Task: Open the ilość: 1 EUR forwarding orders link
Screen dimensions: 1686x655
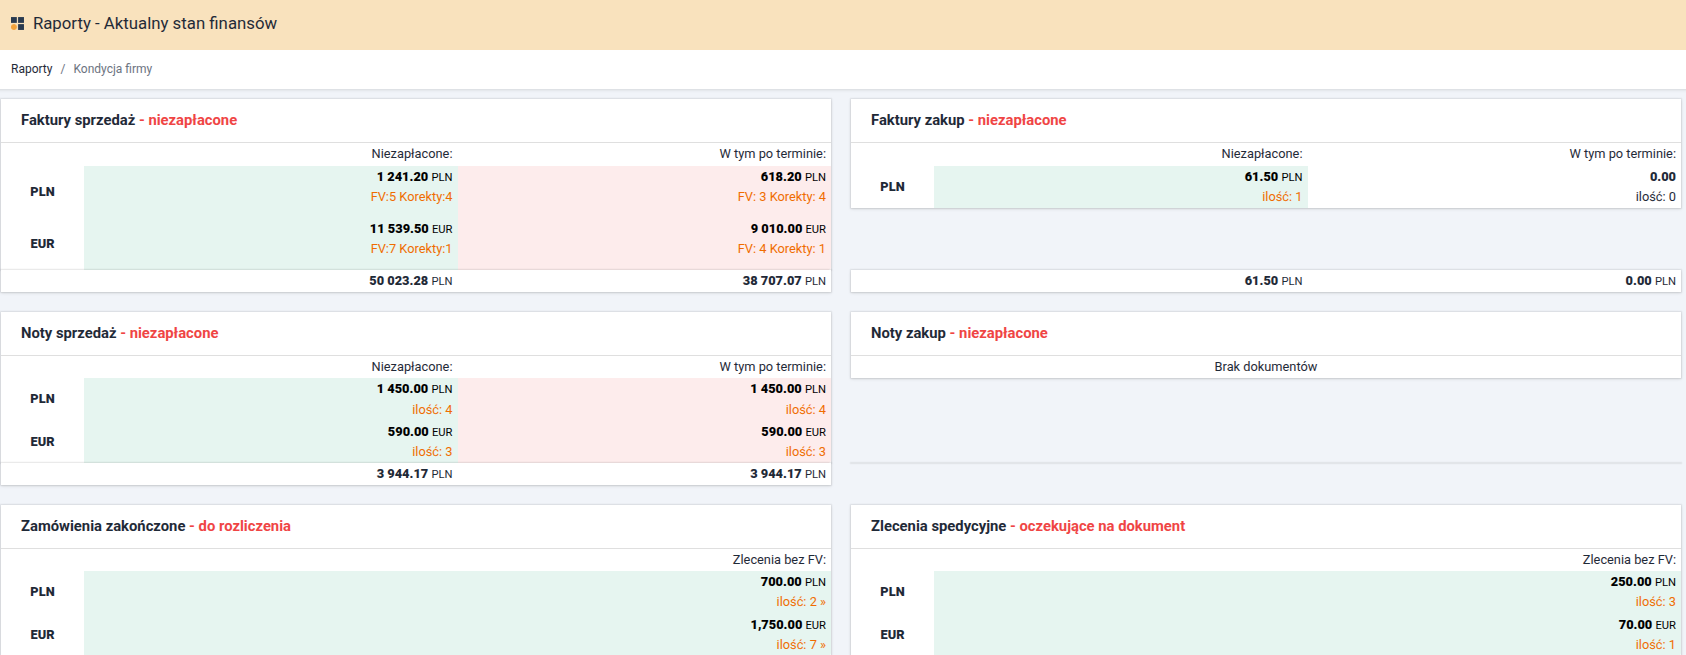Action: click(x=1655, y=645)
